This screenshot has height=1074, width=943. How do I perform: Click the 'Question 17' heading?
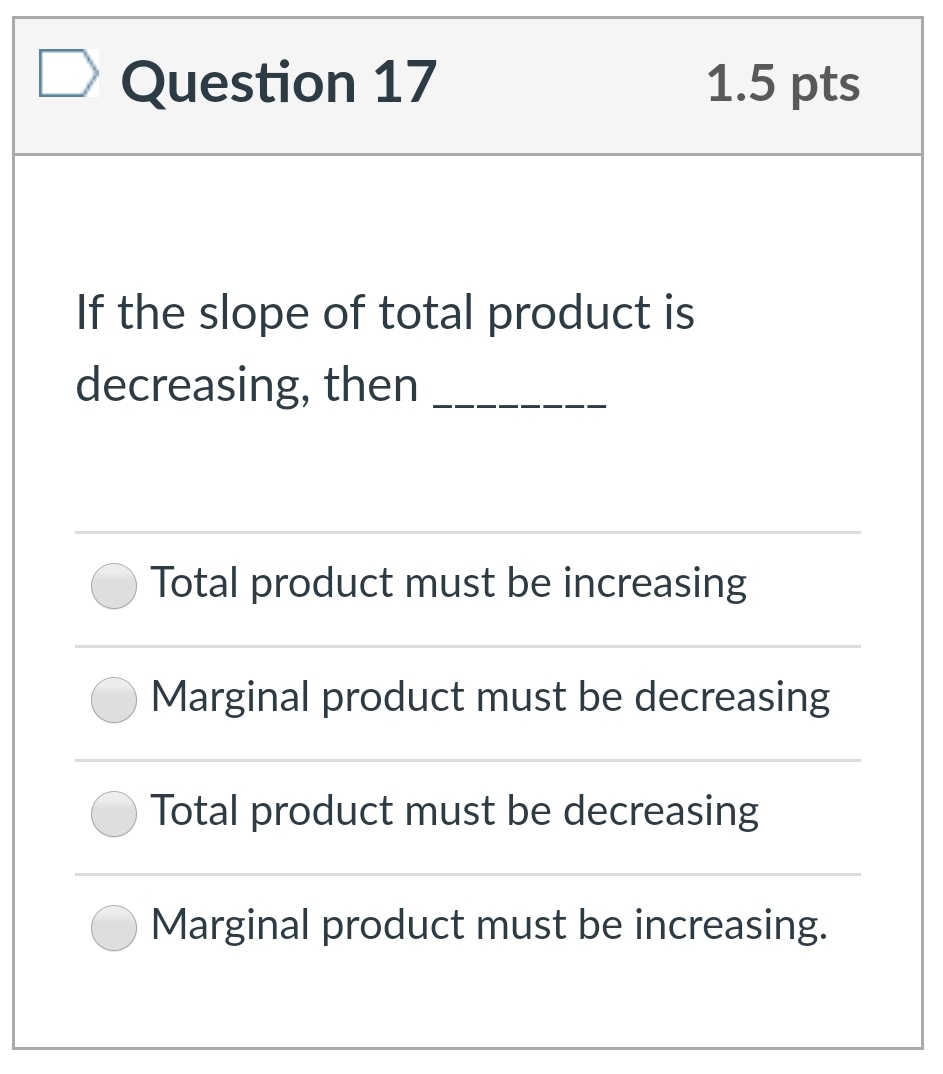pyautogui.click(x=281, y=82)
